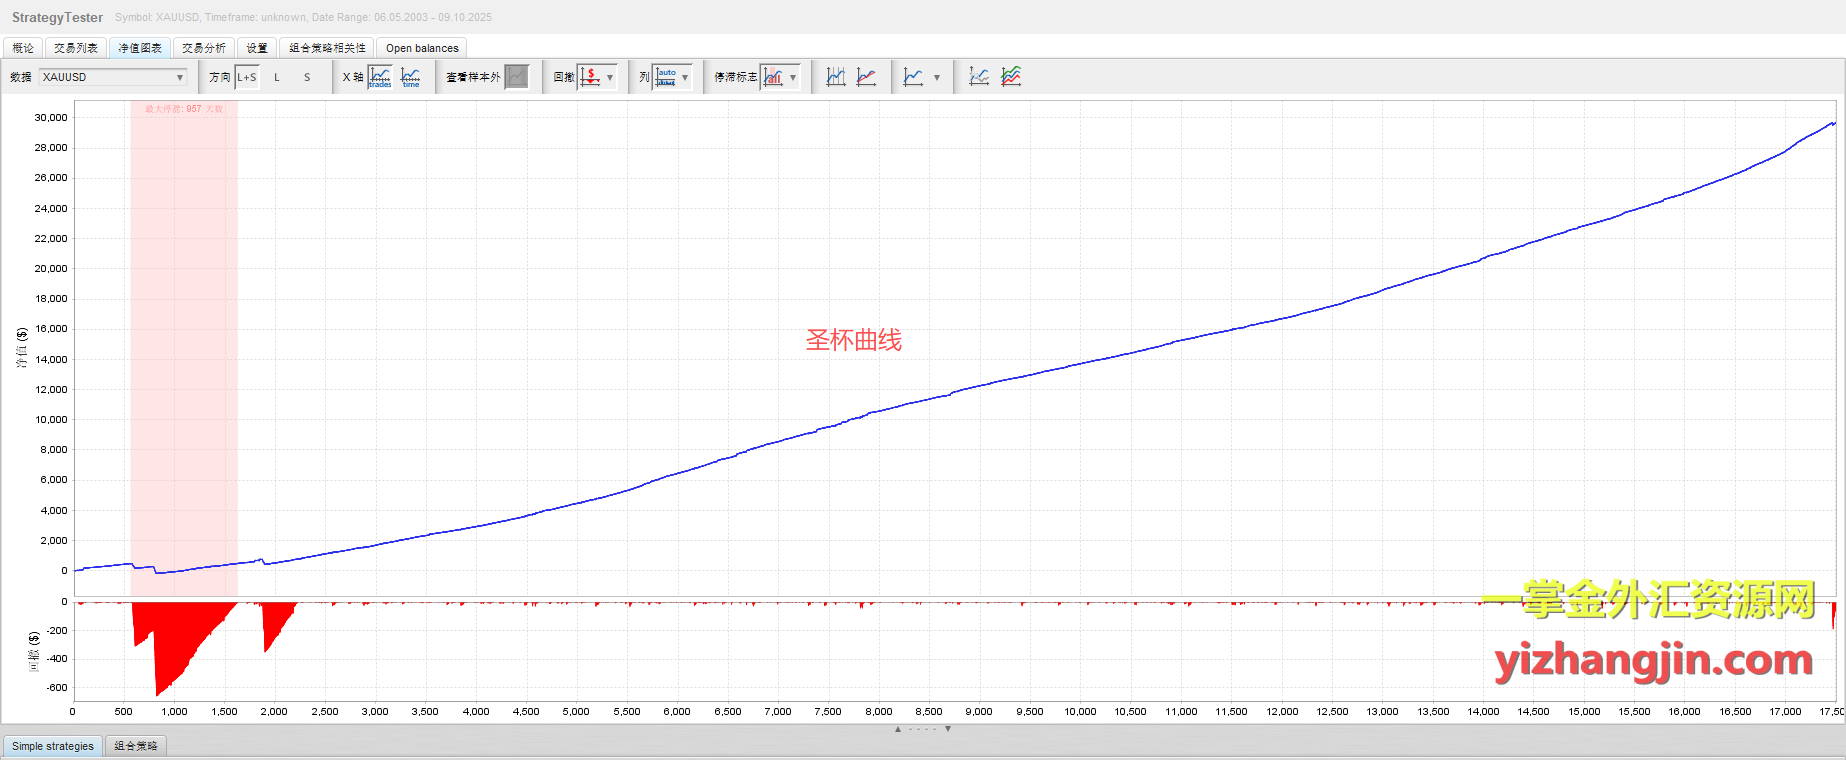
Task: Toggle the out-of-sample view icon
Action: (x=516, y=77)
